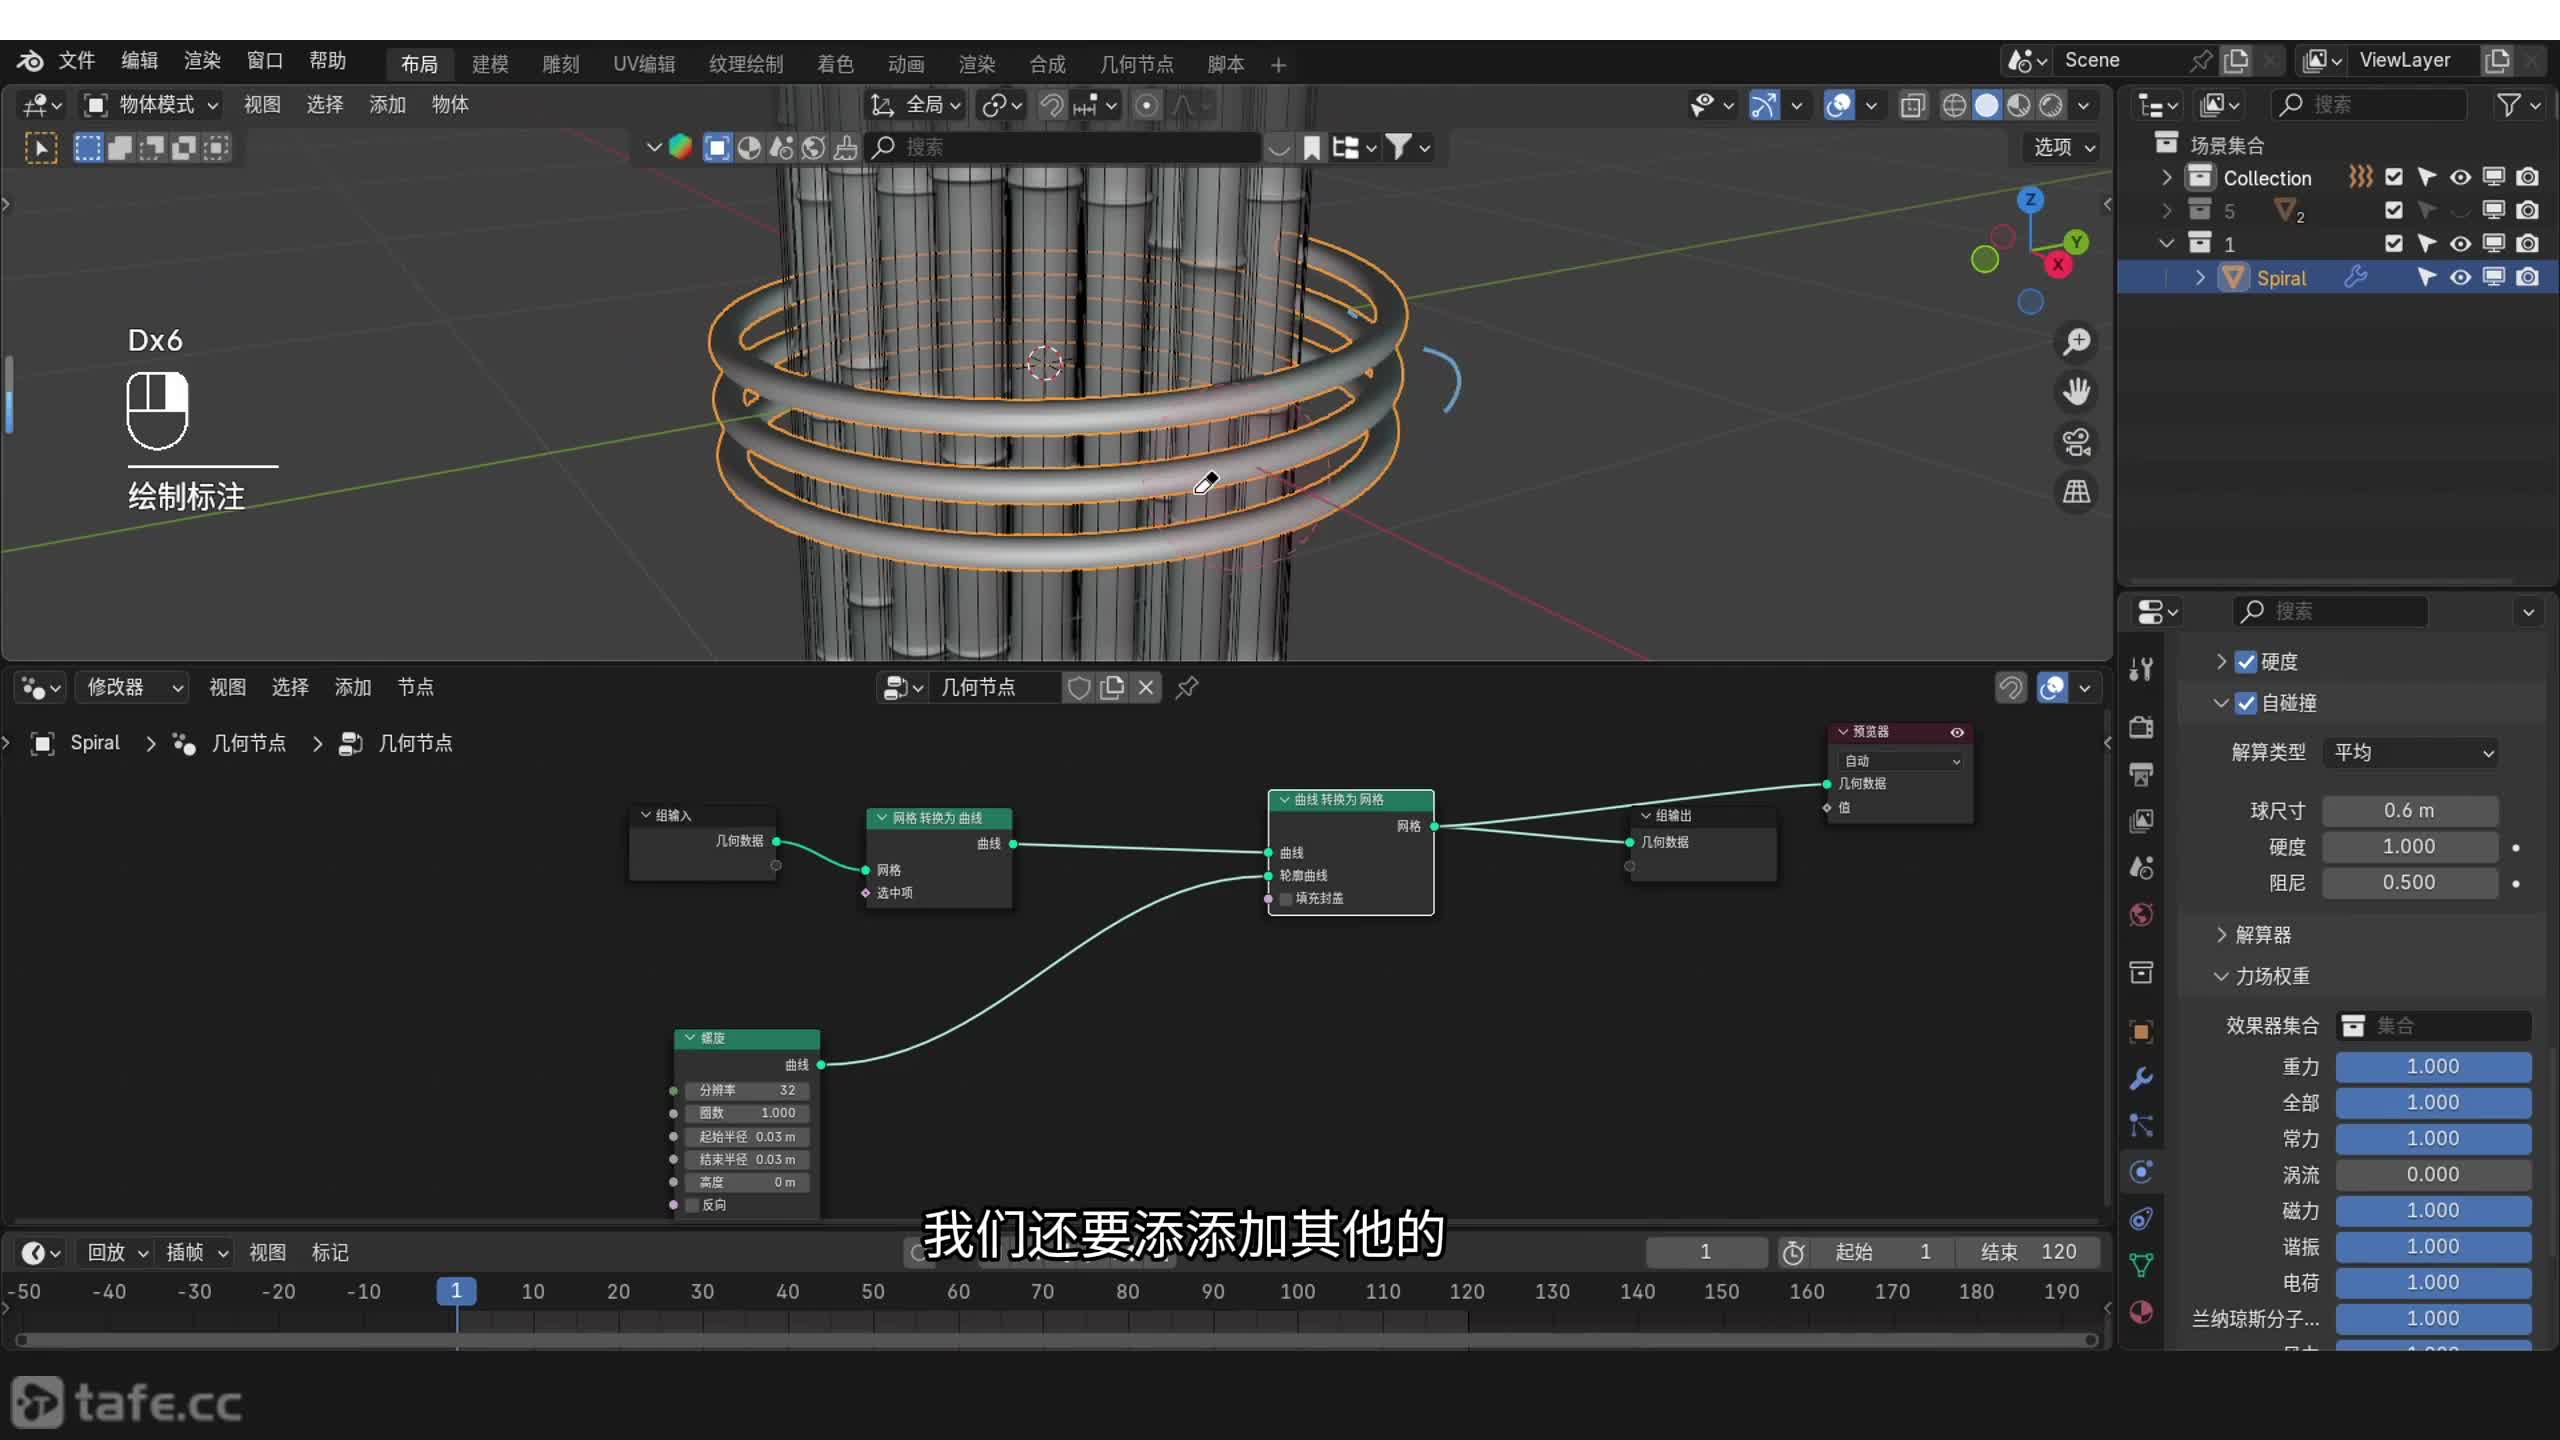The width and height of the screenshot is (2560, 1440).
Task: Click the 插帧 keying popover
Action: (197, 1253)
